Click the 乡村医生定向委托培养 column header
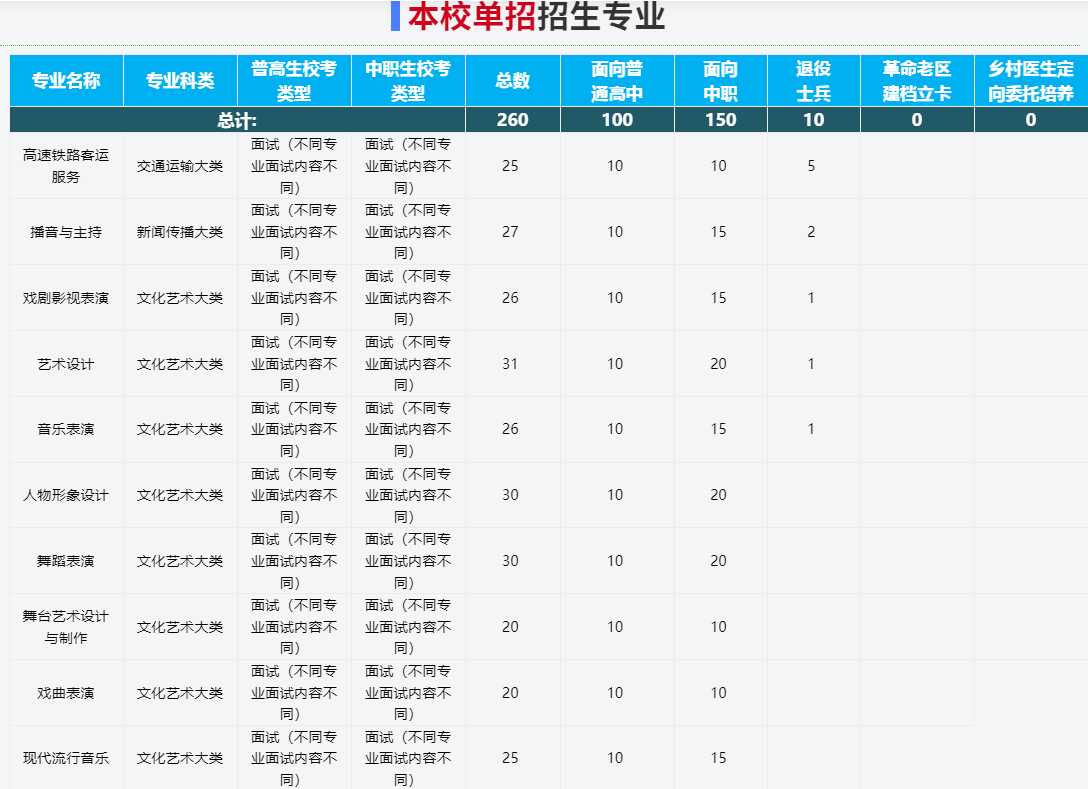1088x789 pixels. (1031, 80)
